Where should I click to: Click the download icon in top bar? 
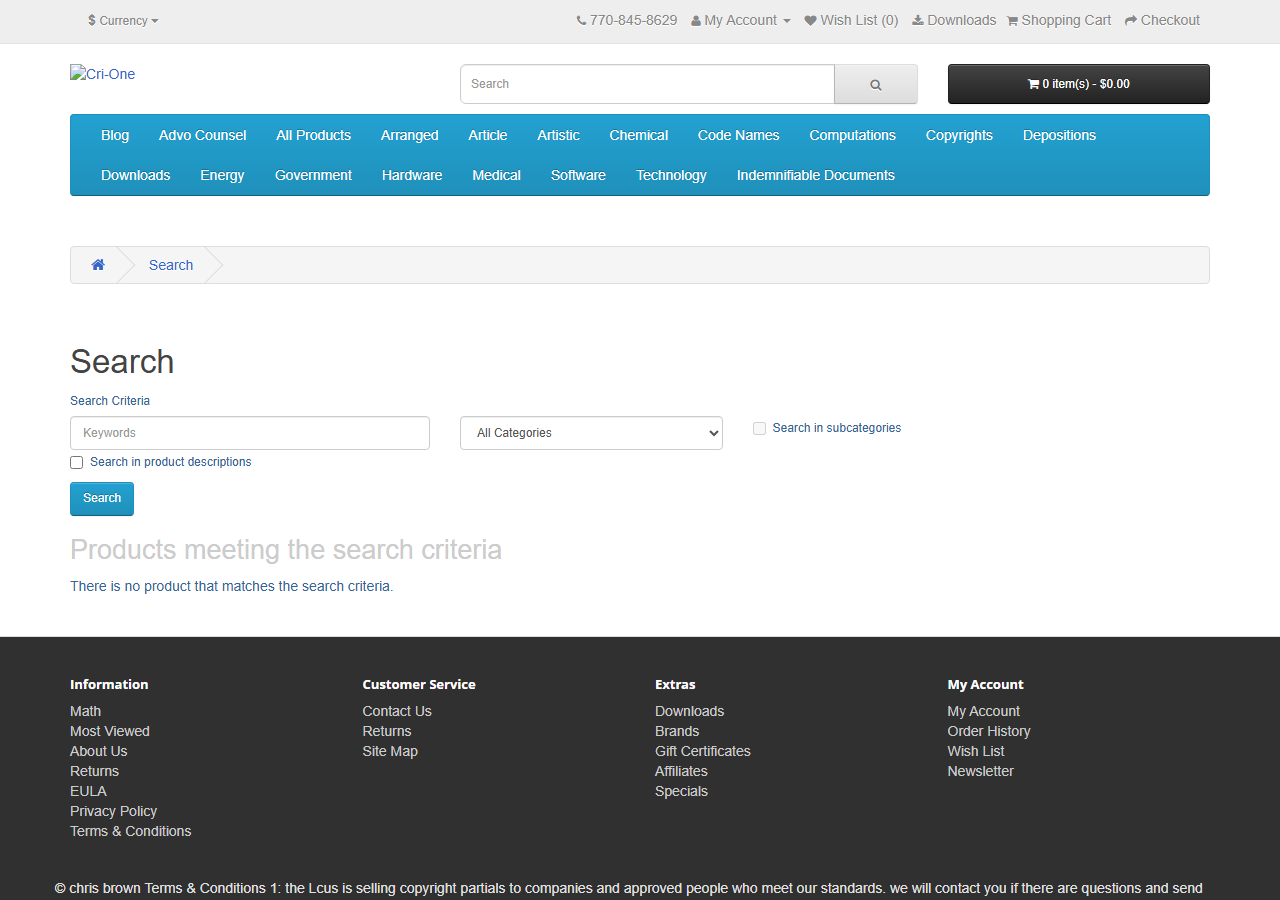[x=917, y=20]
